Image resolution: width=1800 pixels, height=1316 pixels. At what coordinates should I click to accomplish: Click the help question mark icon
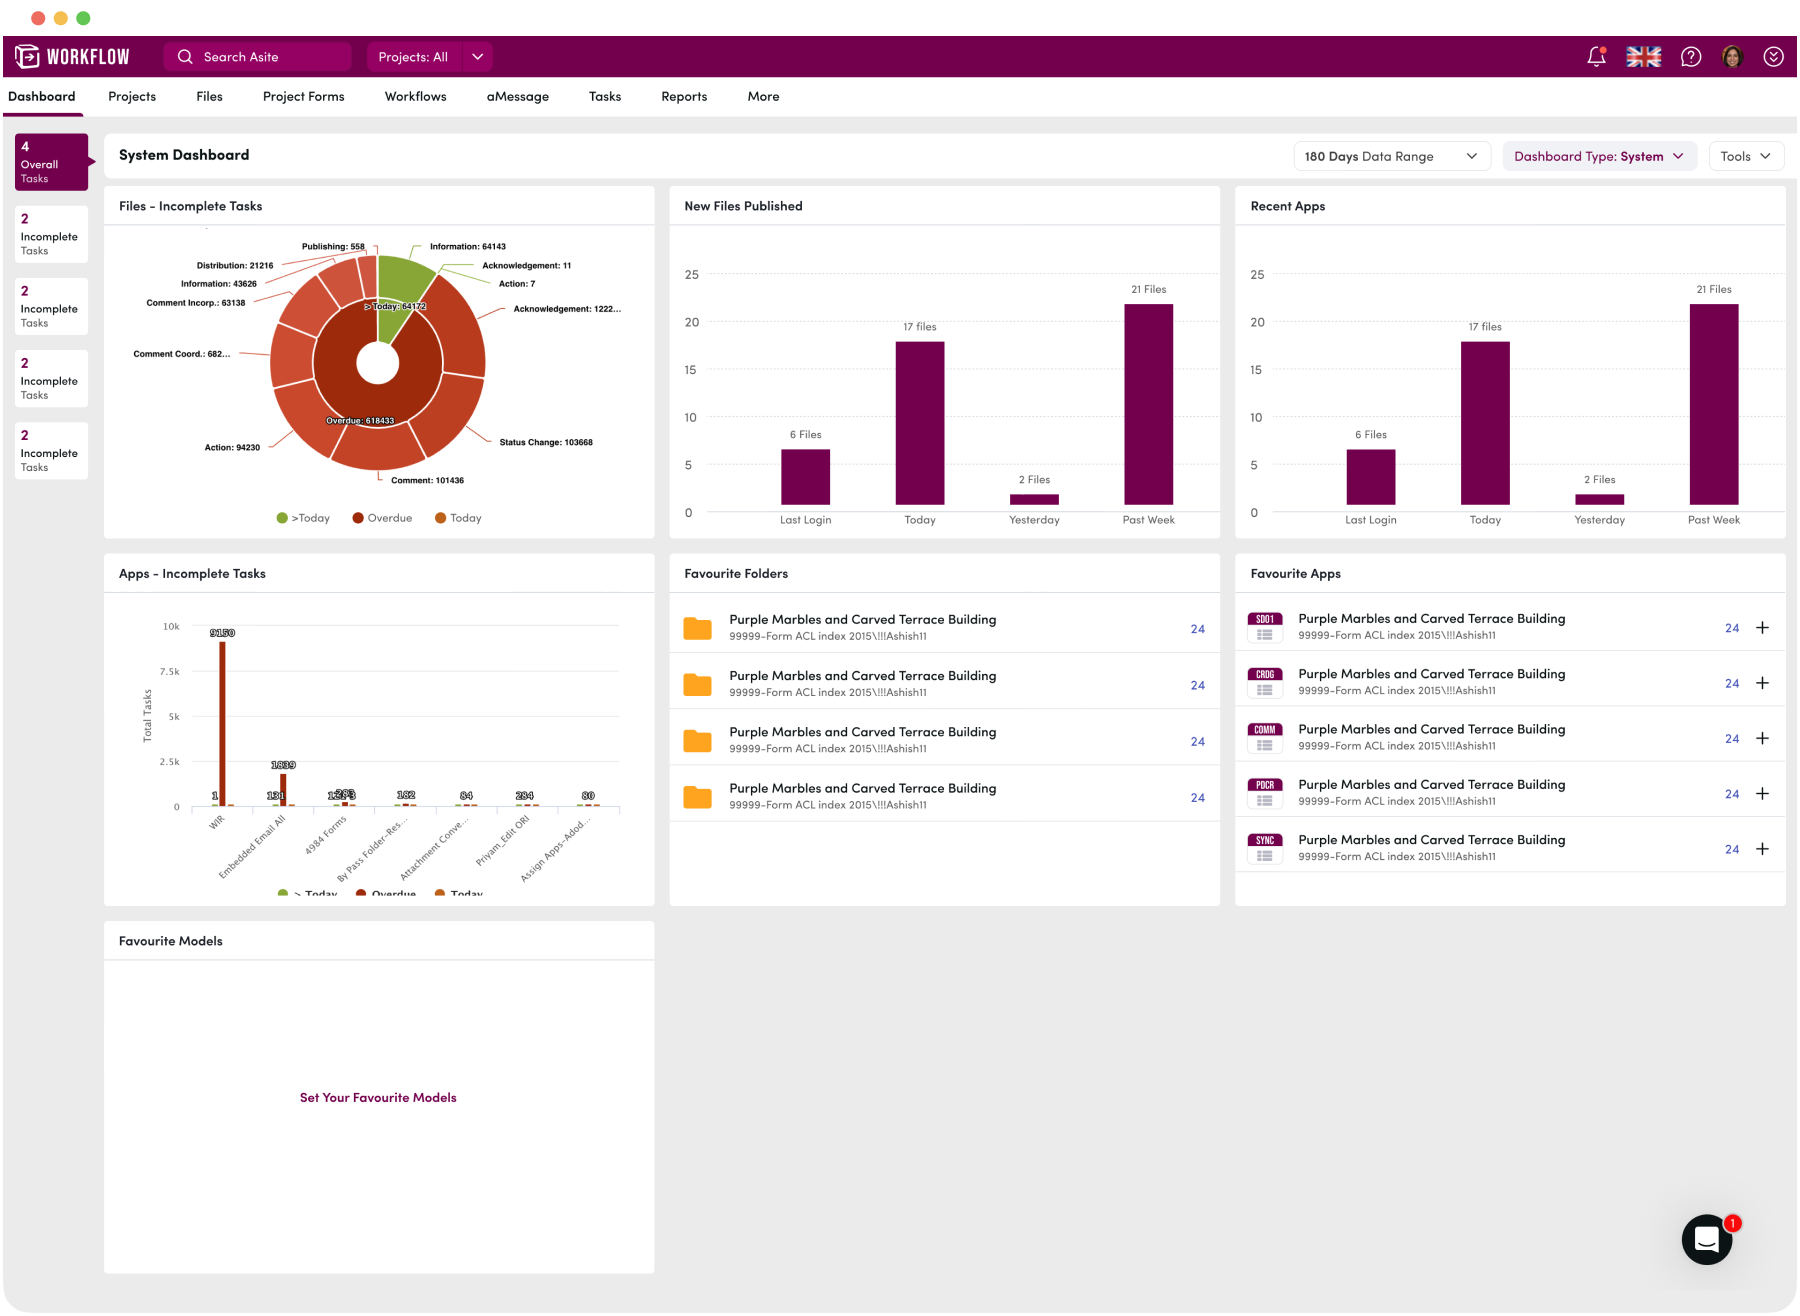pos(1691,57)
